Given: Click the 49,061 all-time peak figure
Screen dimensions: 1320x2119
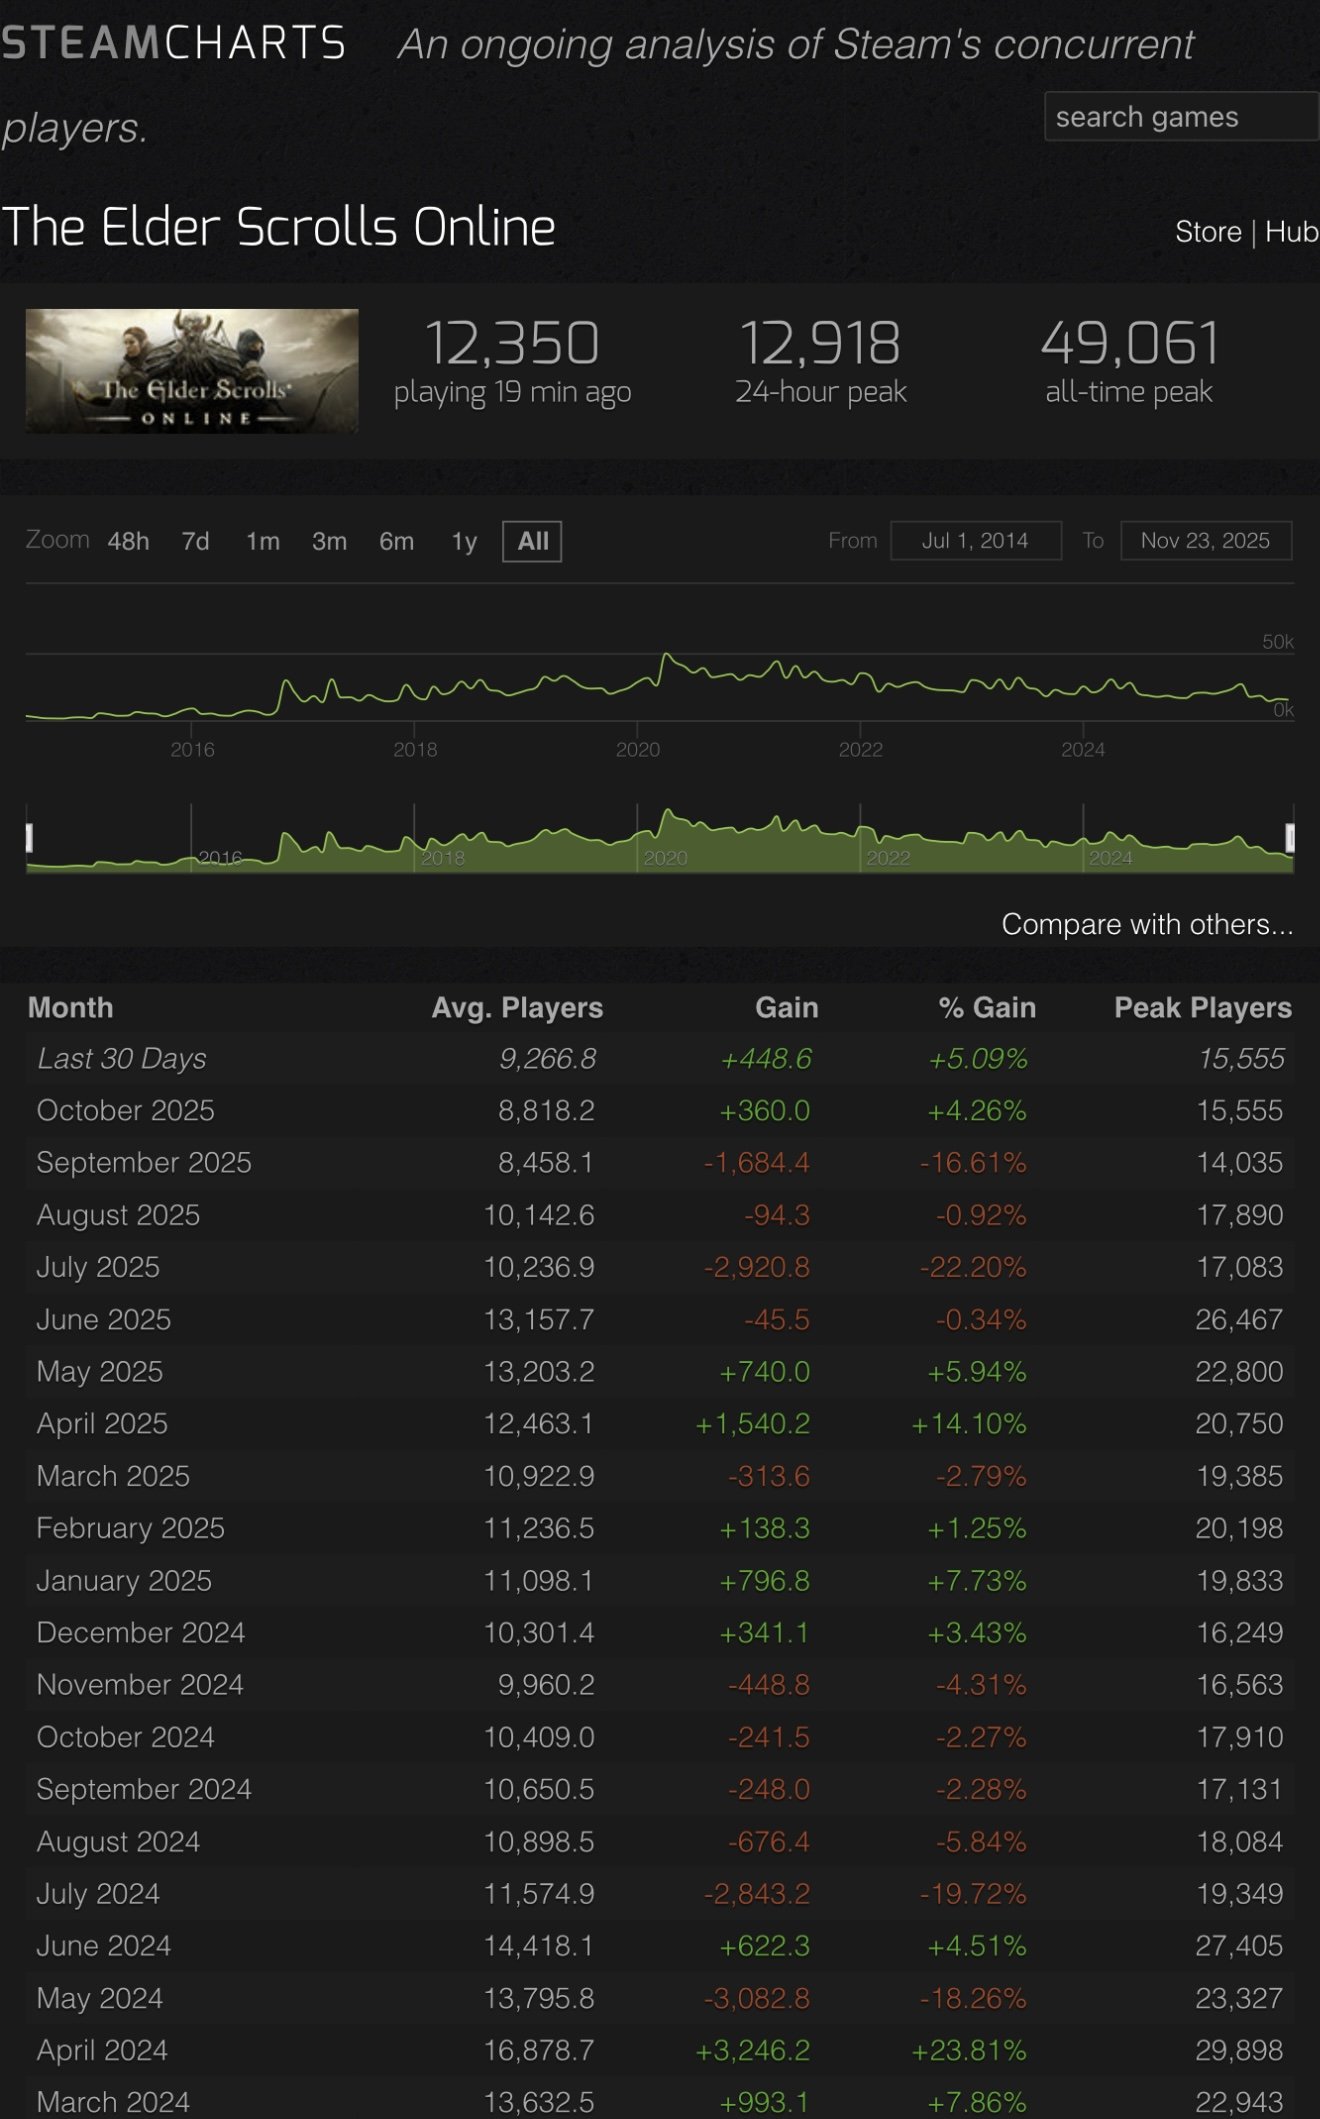Looking at the screenshot, I should click(1129, 343).
